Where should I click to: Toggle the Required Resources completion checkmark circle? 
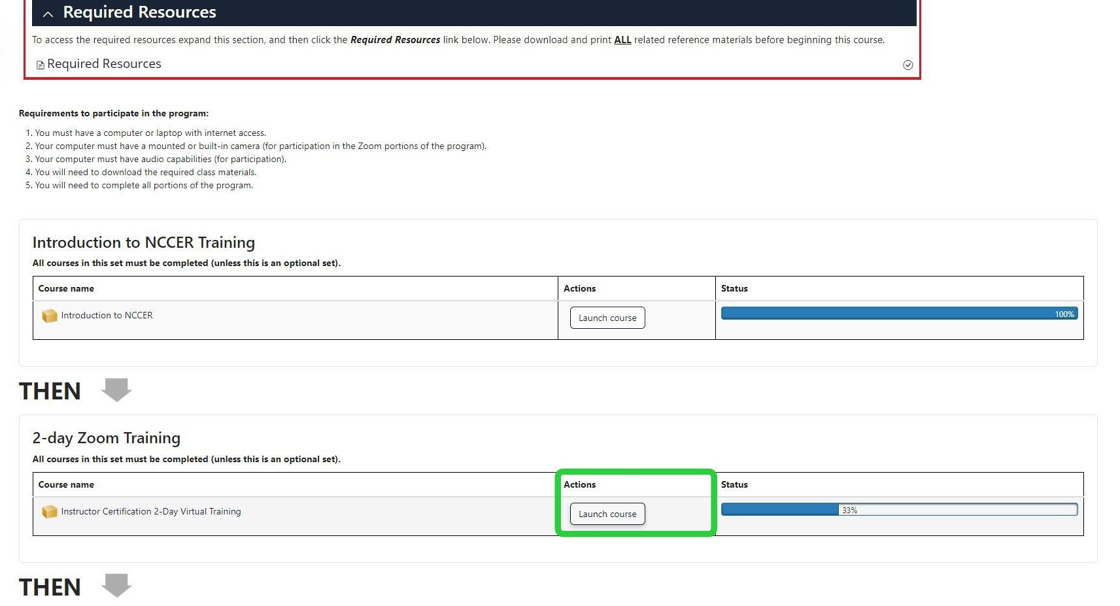click(x=907, y=65)
